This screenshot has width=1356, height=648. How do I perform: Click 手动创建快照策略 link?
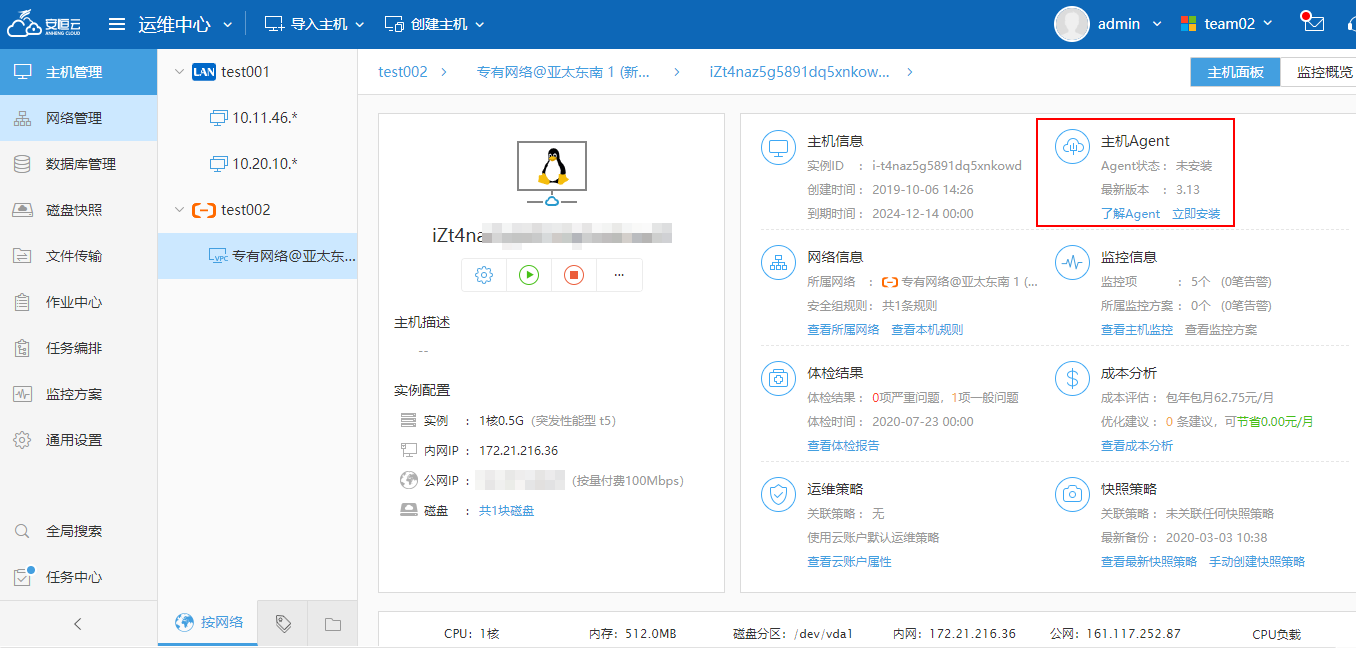pos(1257,562)
